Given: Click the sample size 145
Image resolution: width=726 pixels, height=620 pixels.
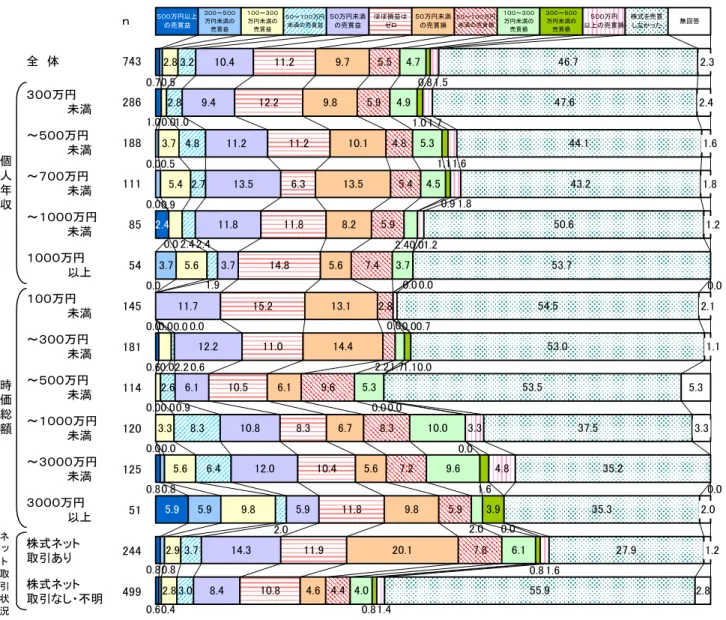Looking at the screenshot, I should [x=132, y=306].
